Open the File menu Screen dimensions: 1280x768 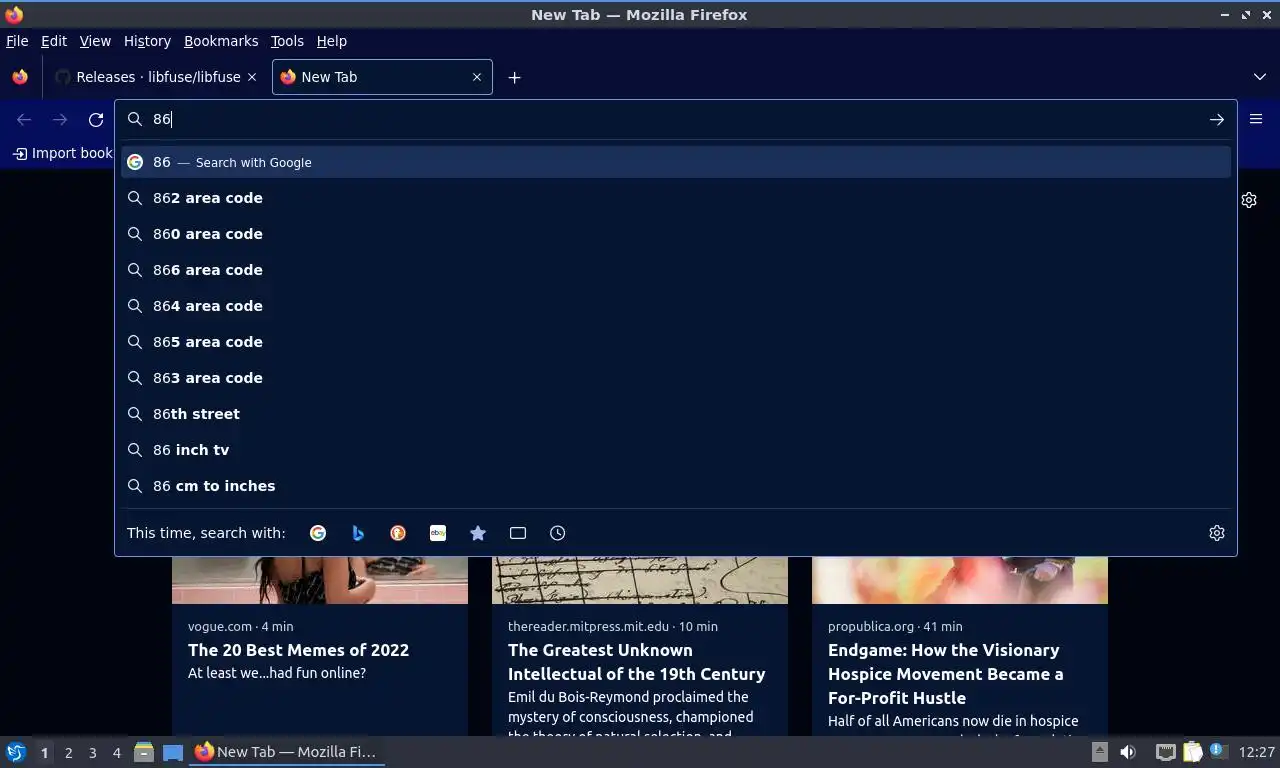(17, 41)
